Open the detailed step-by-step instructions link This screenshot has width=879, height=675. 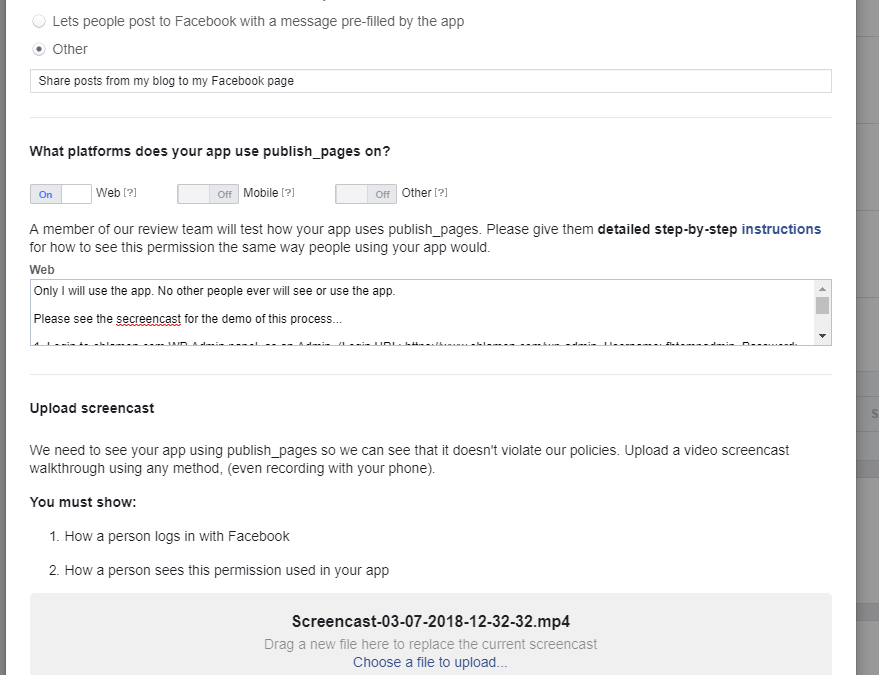(x=781, y=229)
